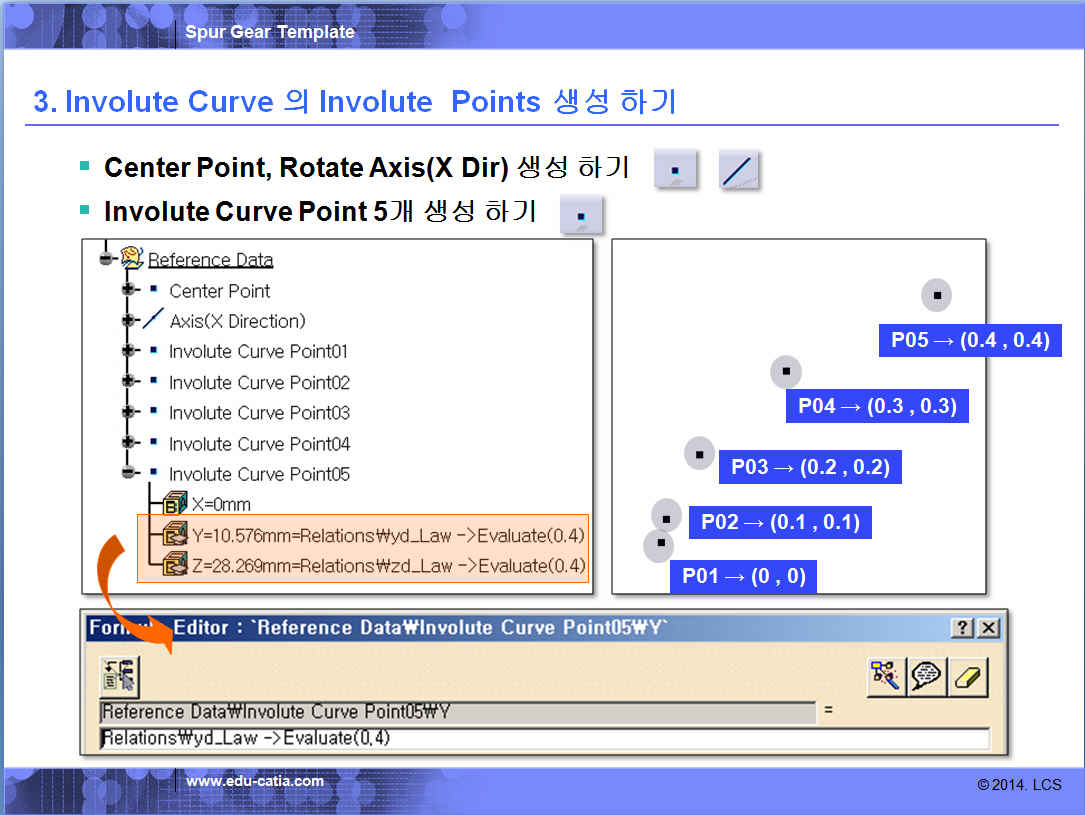Select Involute Curve Point03 in the tree
Viewport: 1085px width, 815px height.
coord(259,413)
